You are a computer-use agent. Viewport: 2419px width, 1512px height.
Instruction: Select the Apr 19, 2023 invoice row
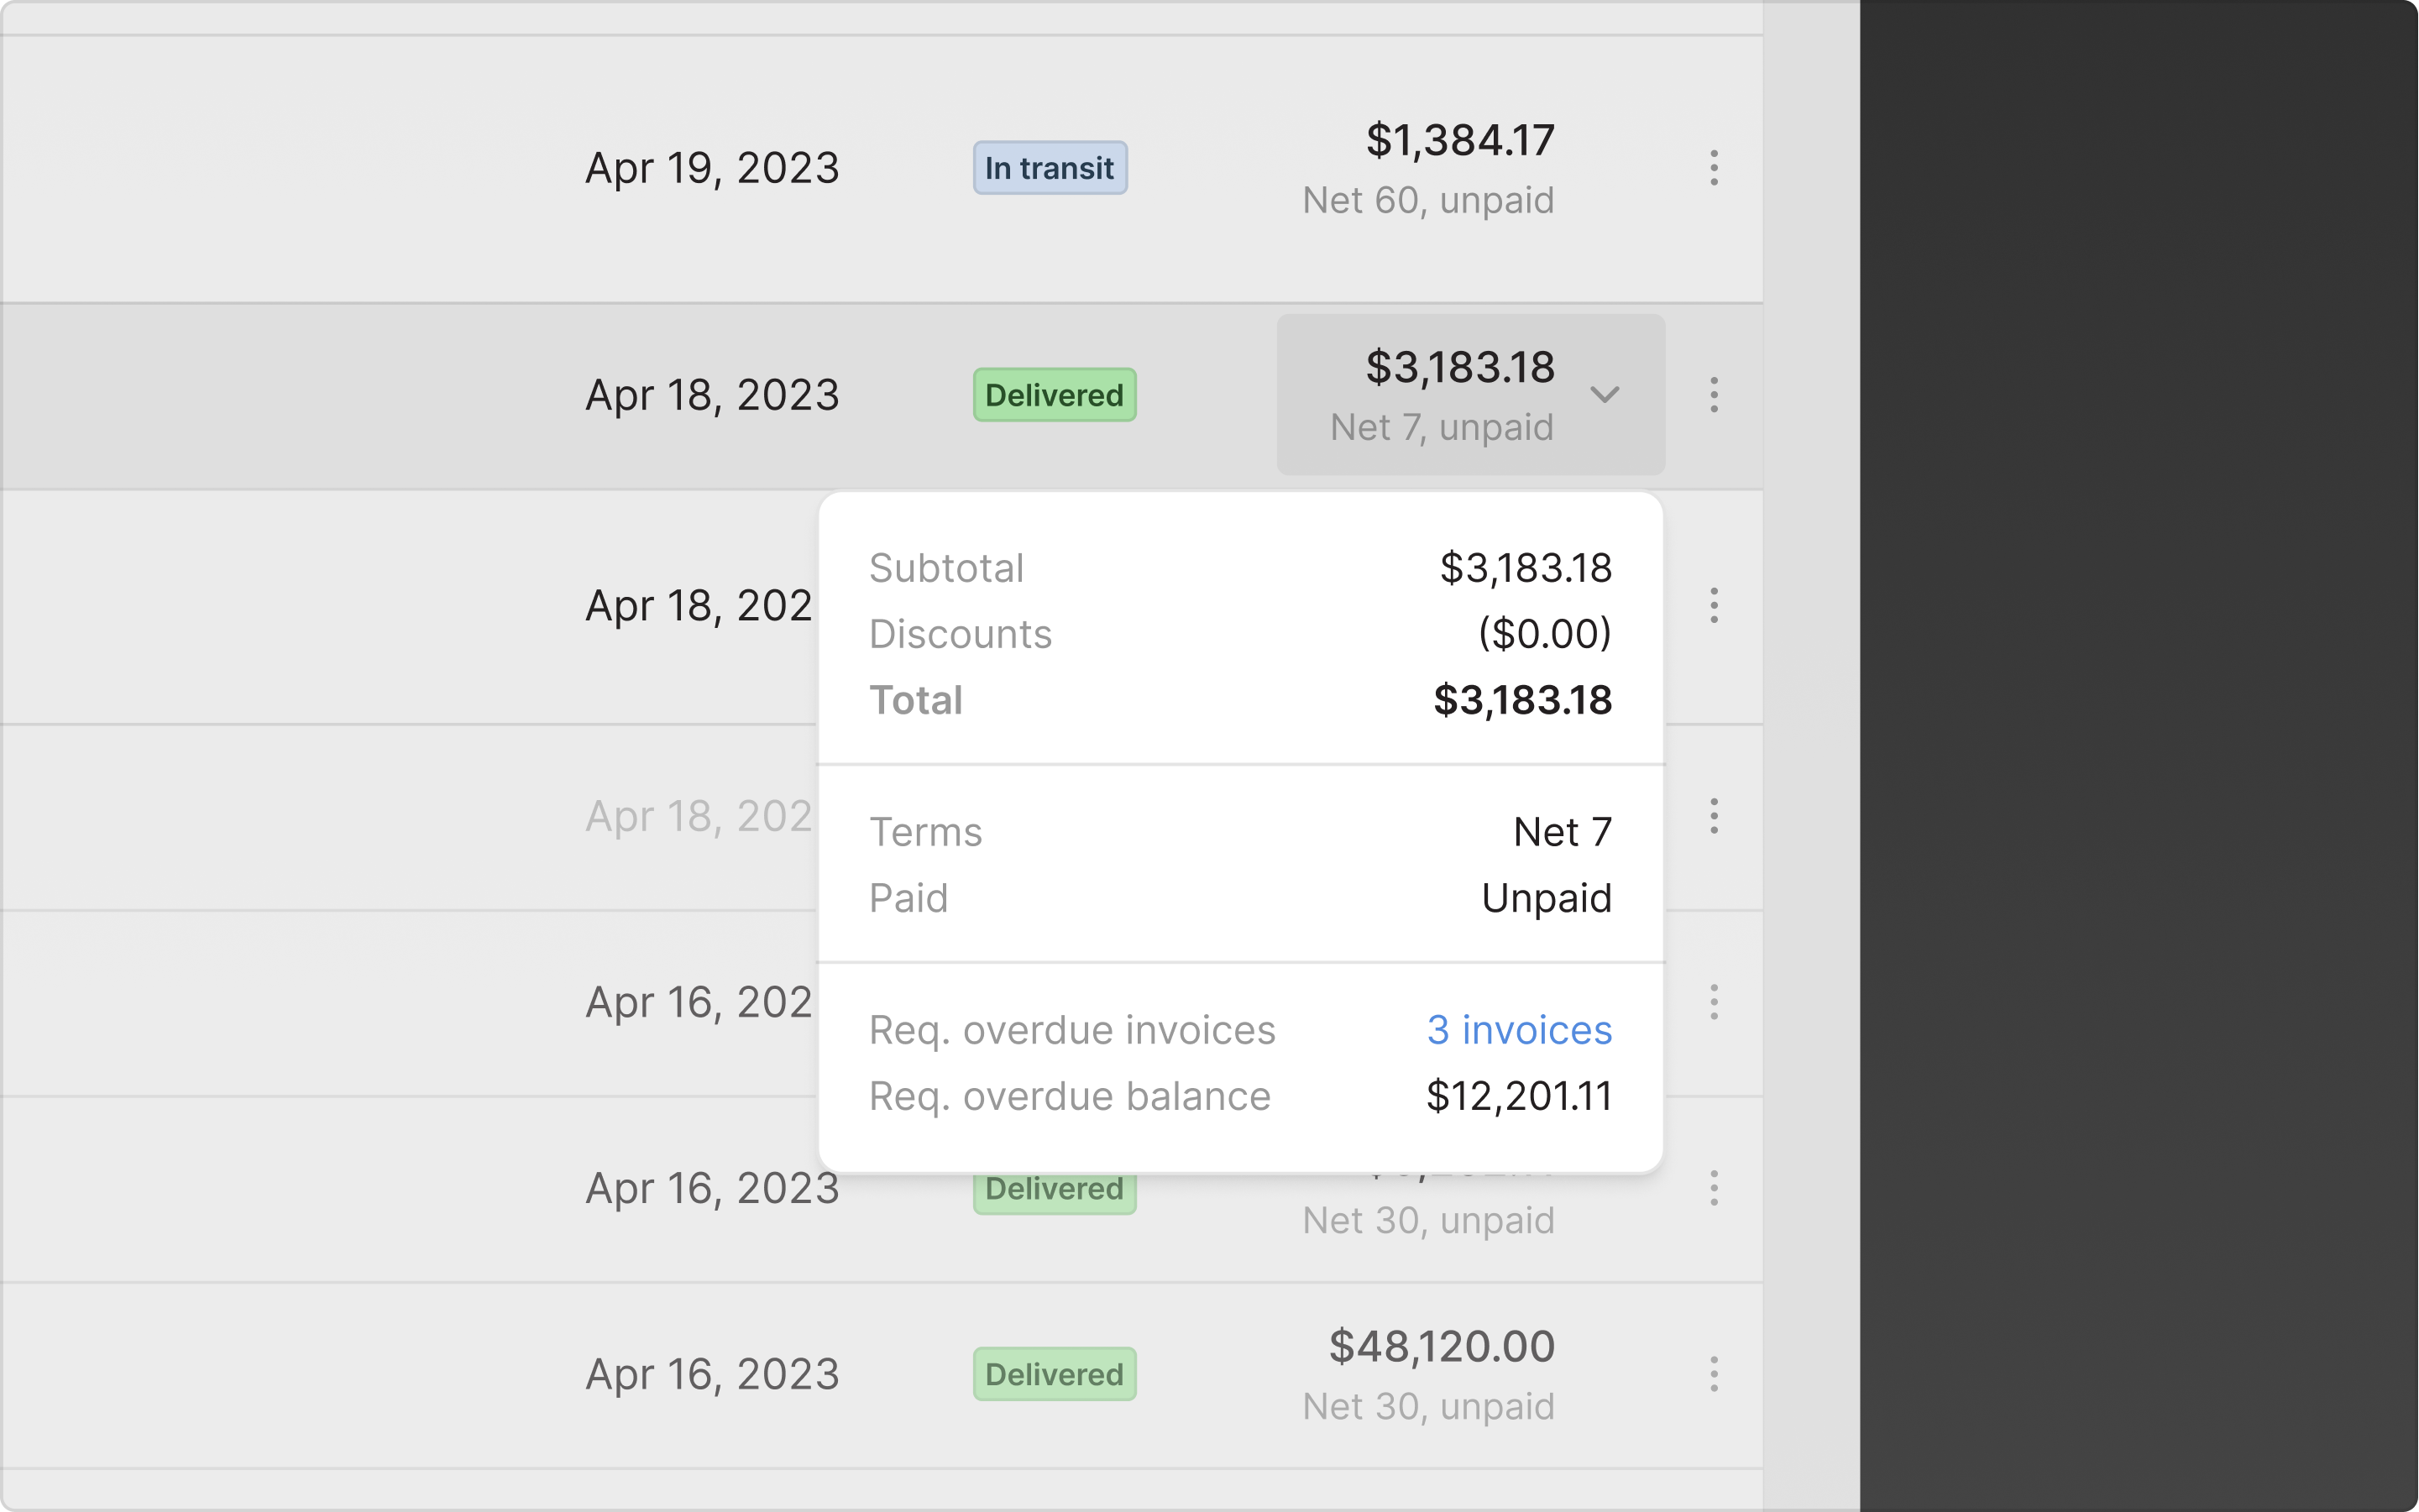click(713, 168)
